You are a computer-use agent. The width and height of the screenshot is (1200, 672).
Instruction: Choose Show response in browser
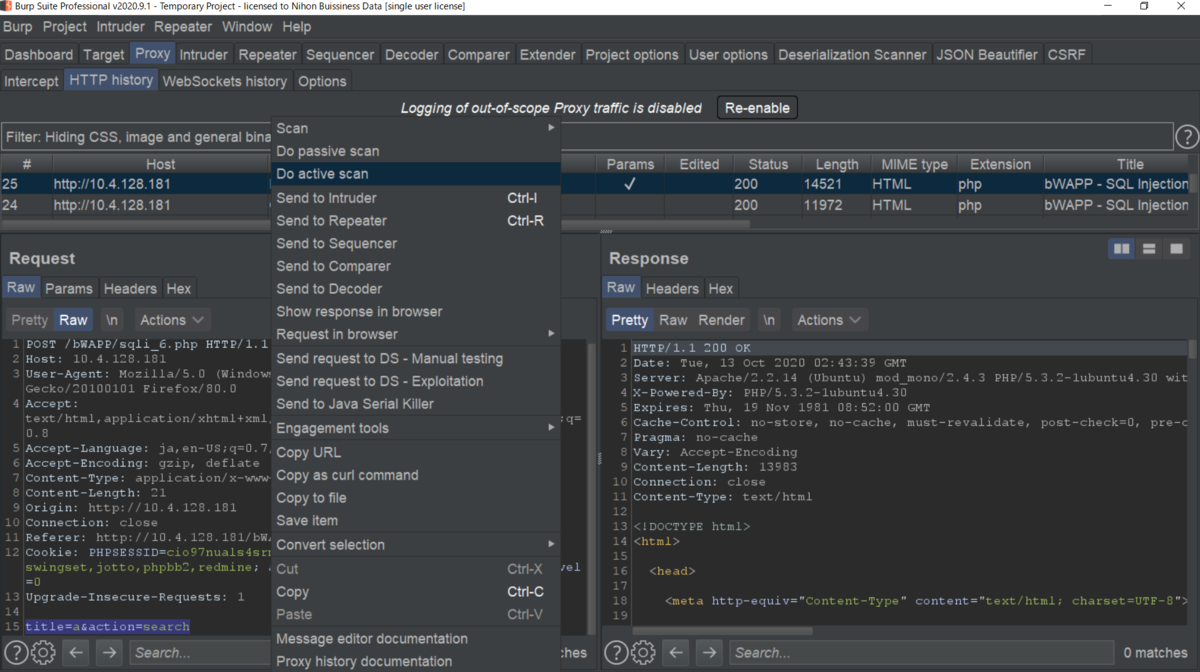tap(415, 311)
